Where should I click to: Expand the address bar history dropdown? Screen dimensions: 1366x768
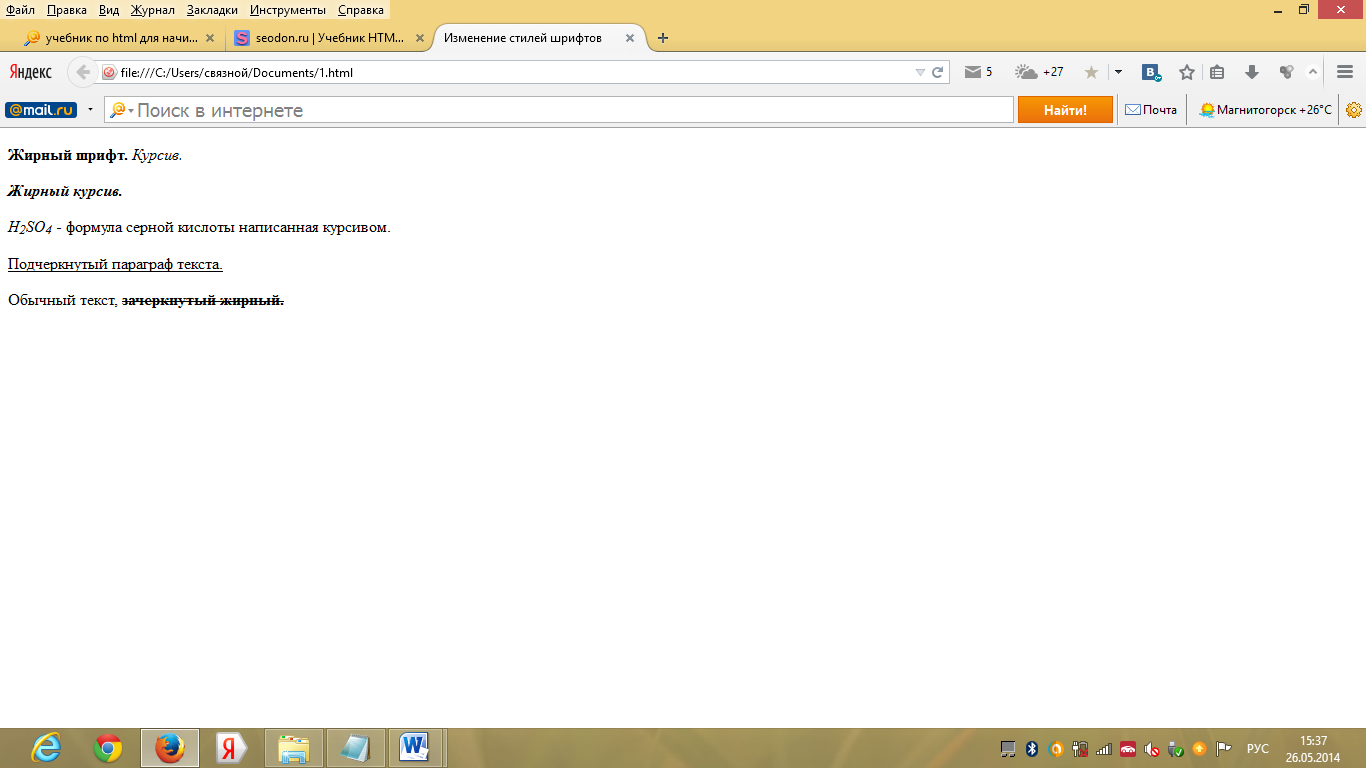tap(920, 72)
